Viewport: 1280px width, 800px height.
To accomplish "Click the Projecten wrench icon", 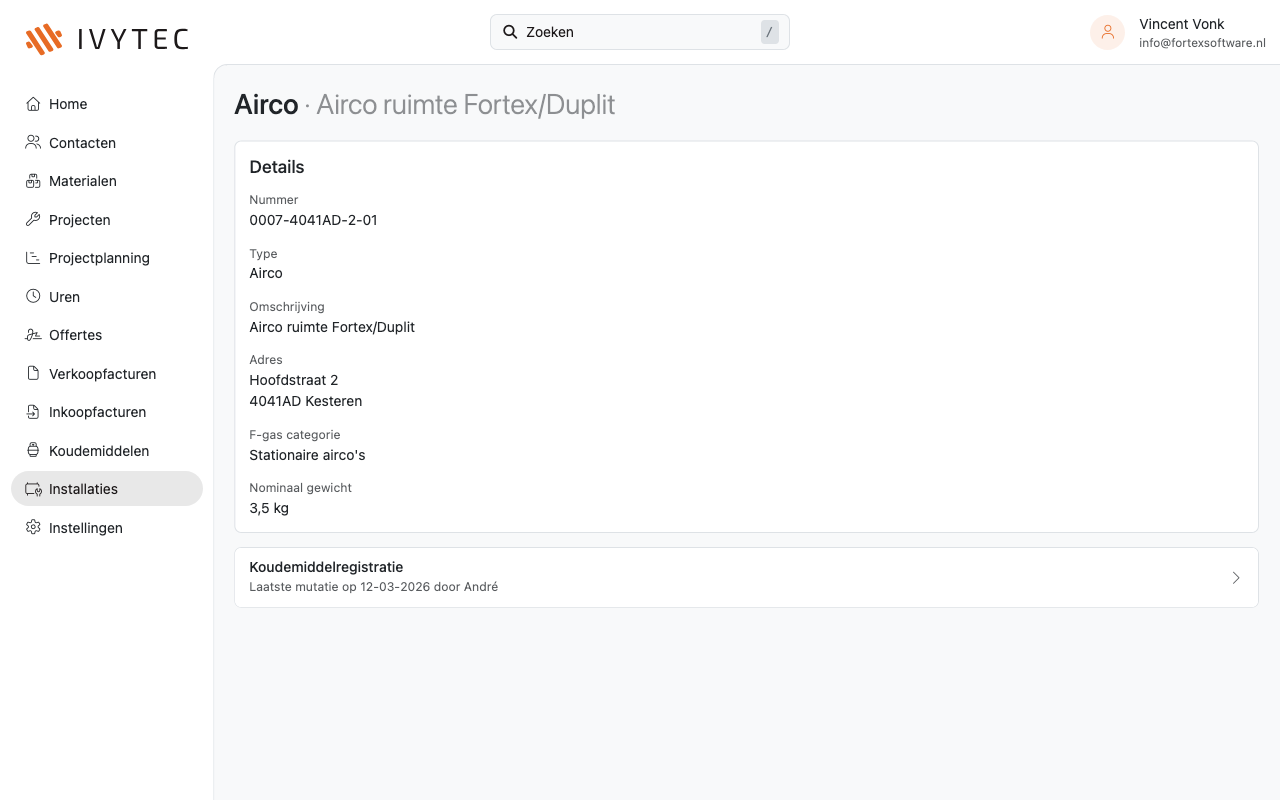I will pos(33,219).
